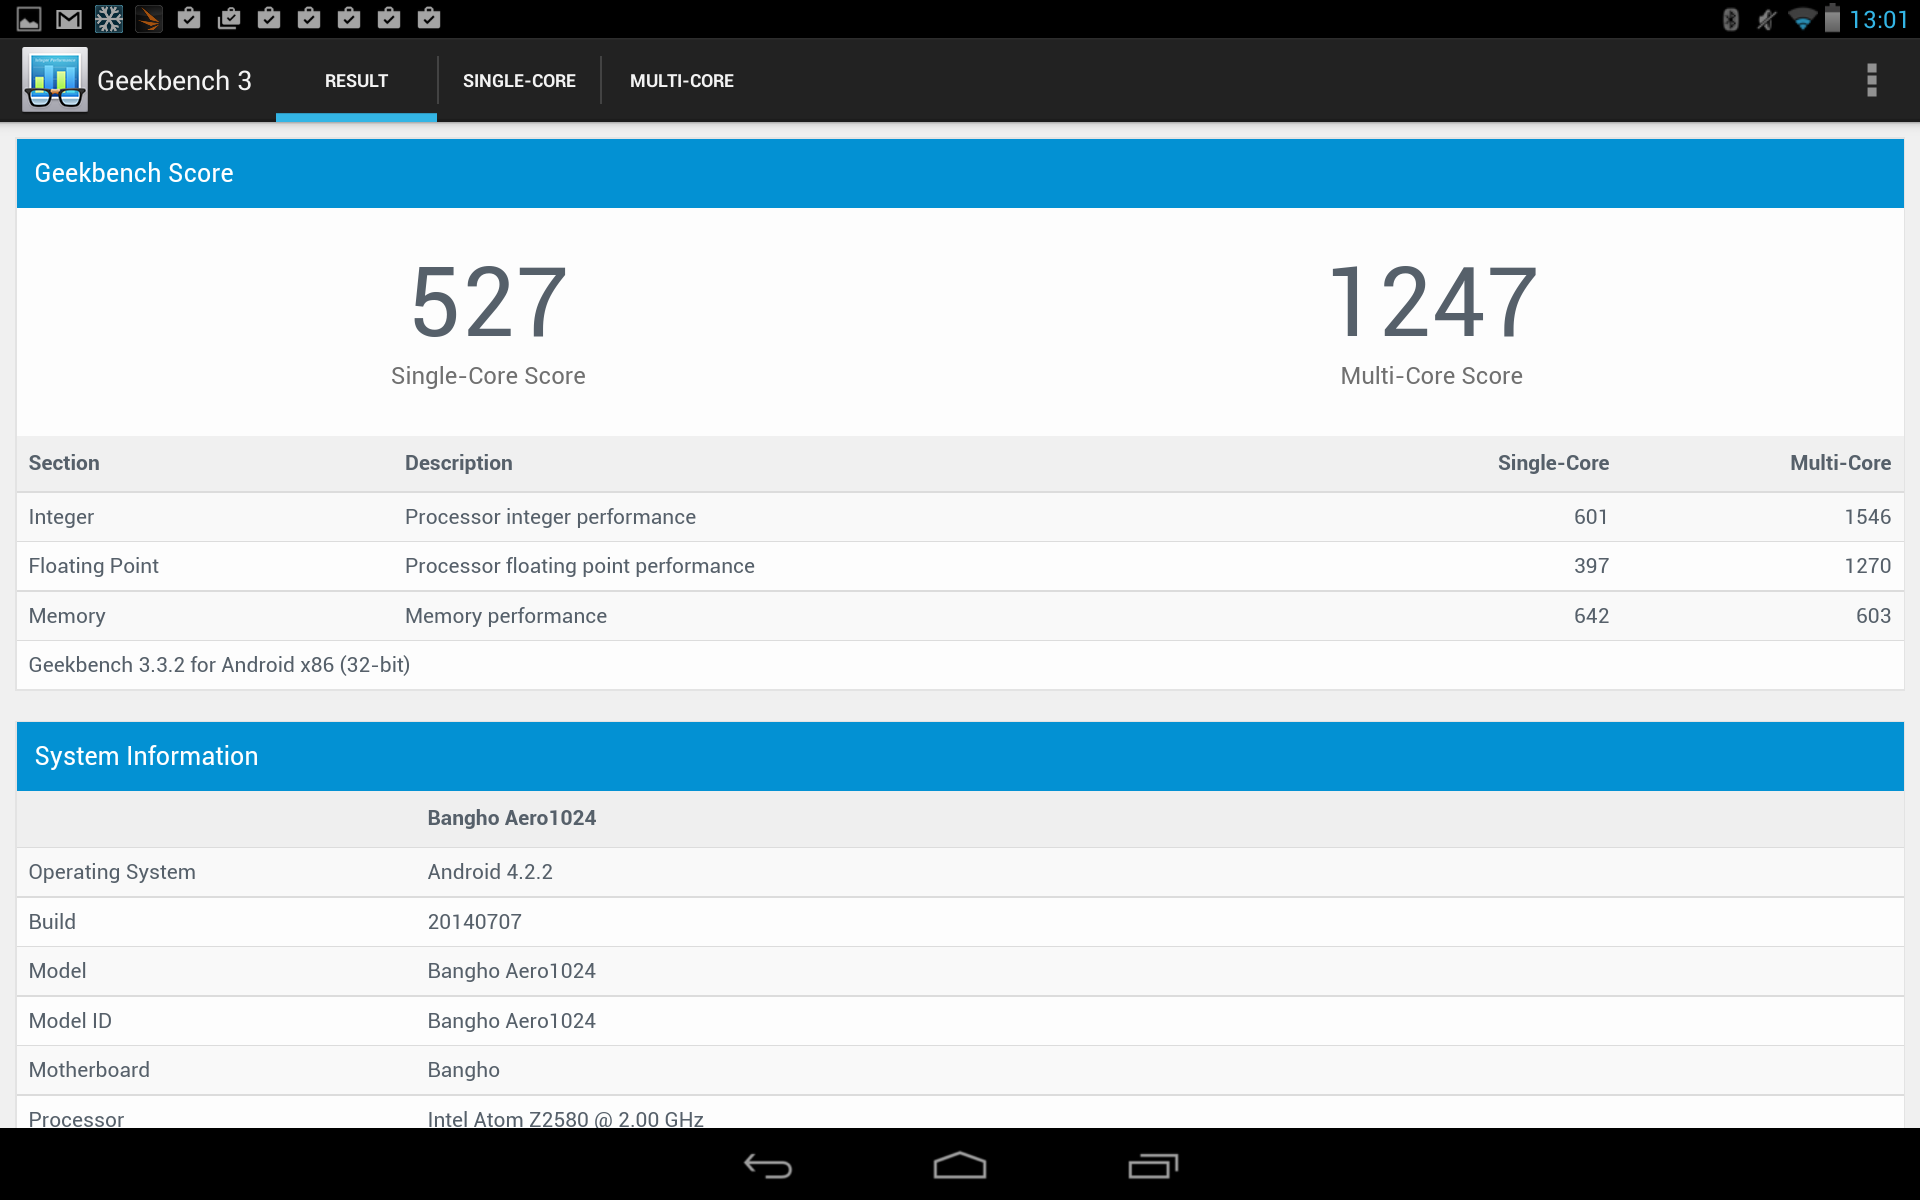Tap 'Intel Atom Z2580 @ 2.00 GHz' value
This screenshot has width=1920, height=1200.
point(566,1119)
